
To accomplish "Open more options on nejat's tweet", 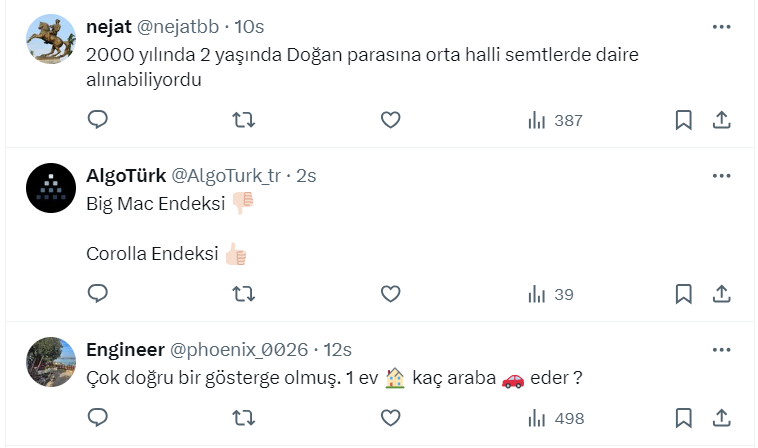I will pyautogui.click(x=721, y=27).
